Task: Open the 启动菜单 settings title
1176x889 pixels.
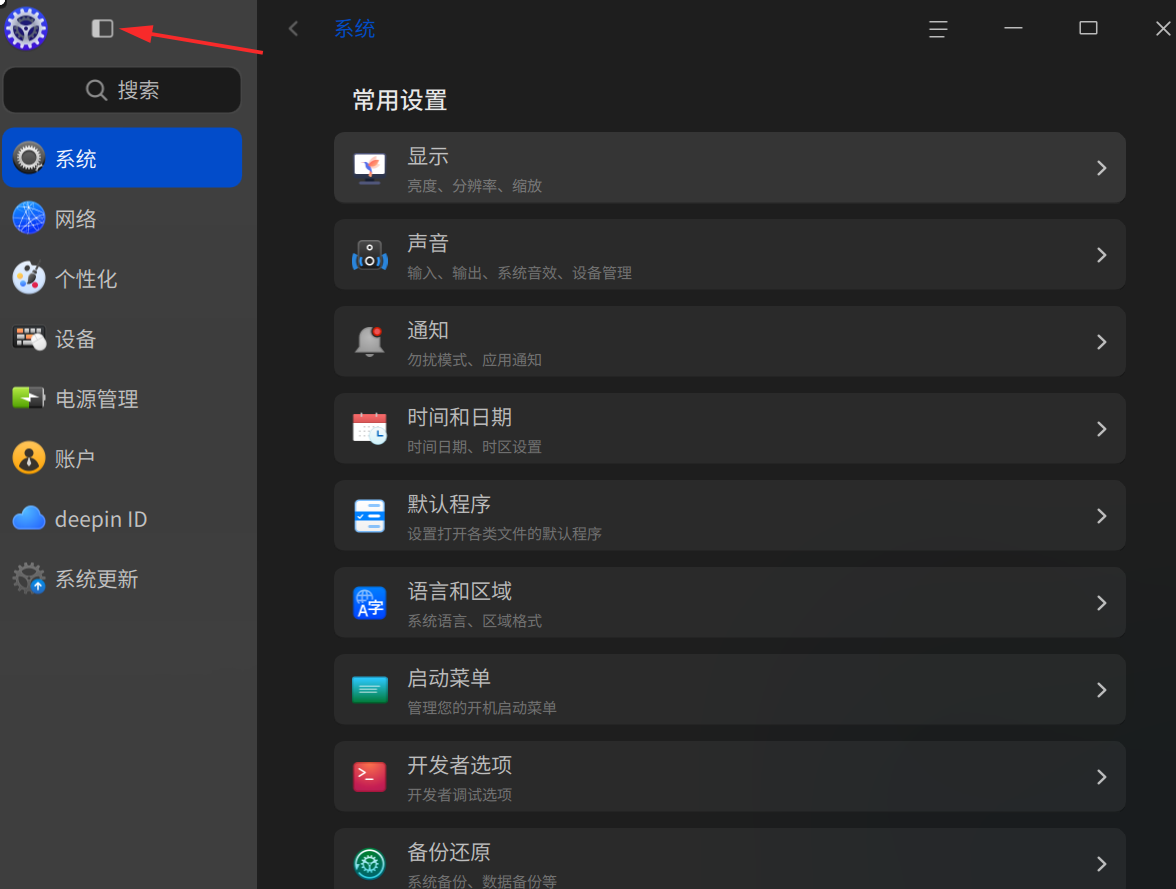Action: (x=448, y=678)
